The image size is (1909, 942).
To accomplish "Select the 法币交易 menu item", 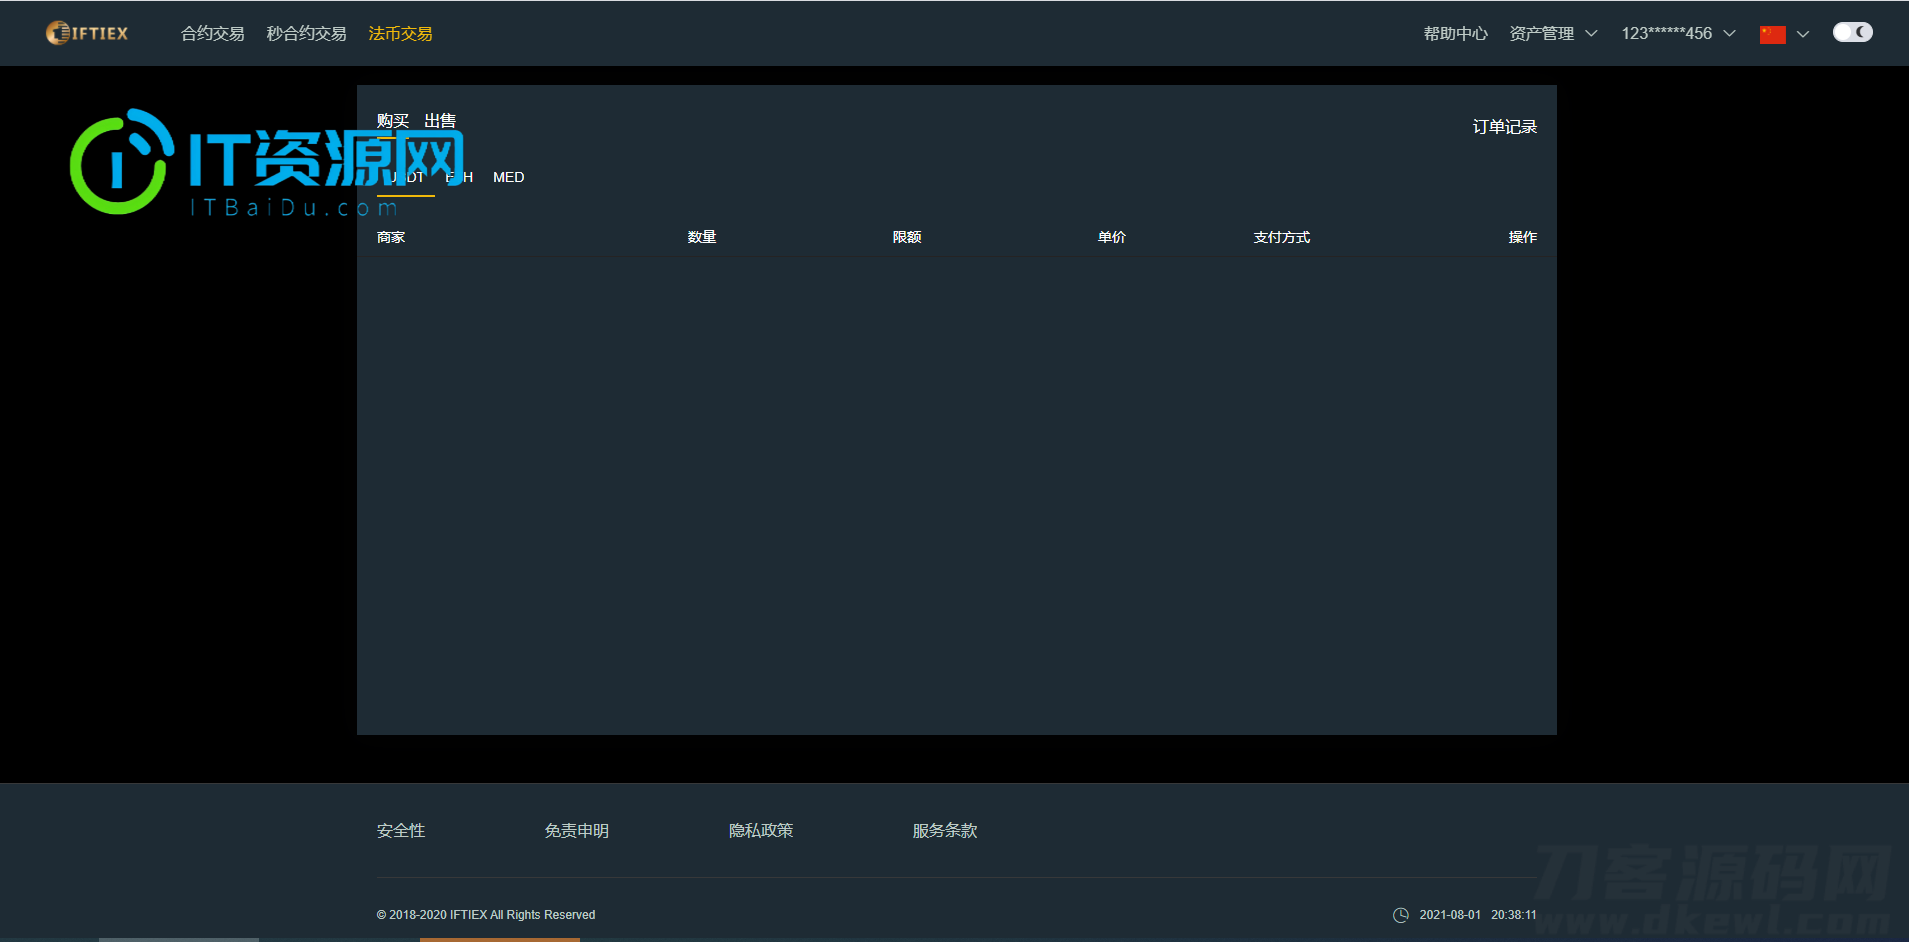I will click(x=400, y=34).
